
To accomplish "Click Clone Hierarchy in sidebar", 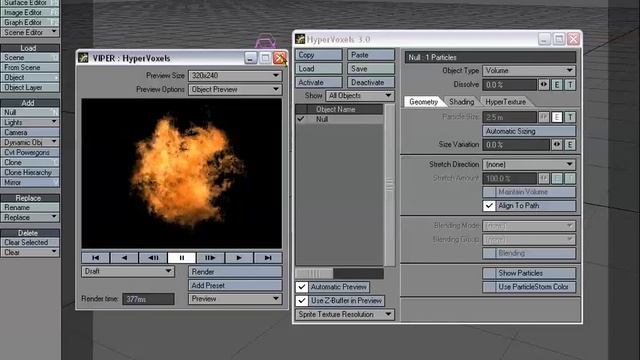I will (x=30, y=172).
